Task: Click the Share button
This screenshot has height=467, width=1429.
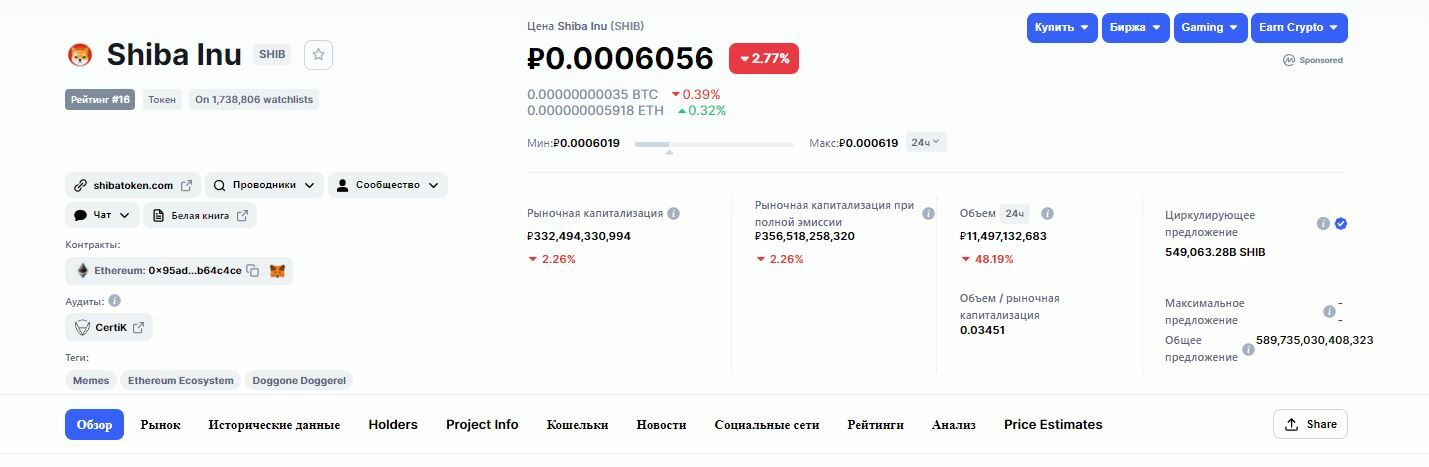Action: (1310, 424)
